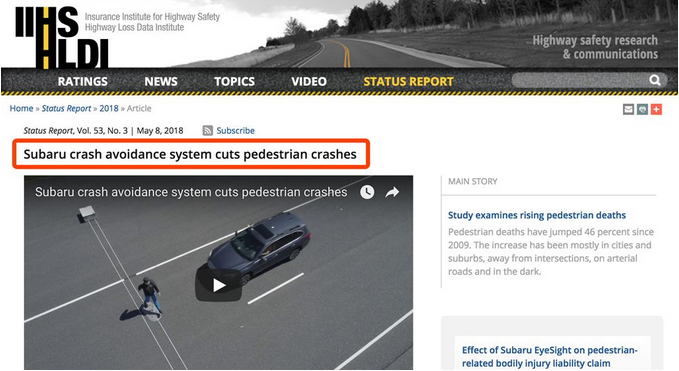
Task: Click the video share arrow icon
Action: point(392,192)
